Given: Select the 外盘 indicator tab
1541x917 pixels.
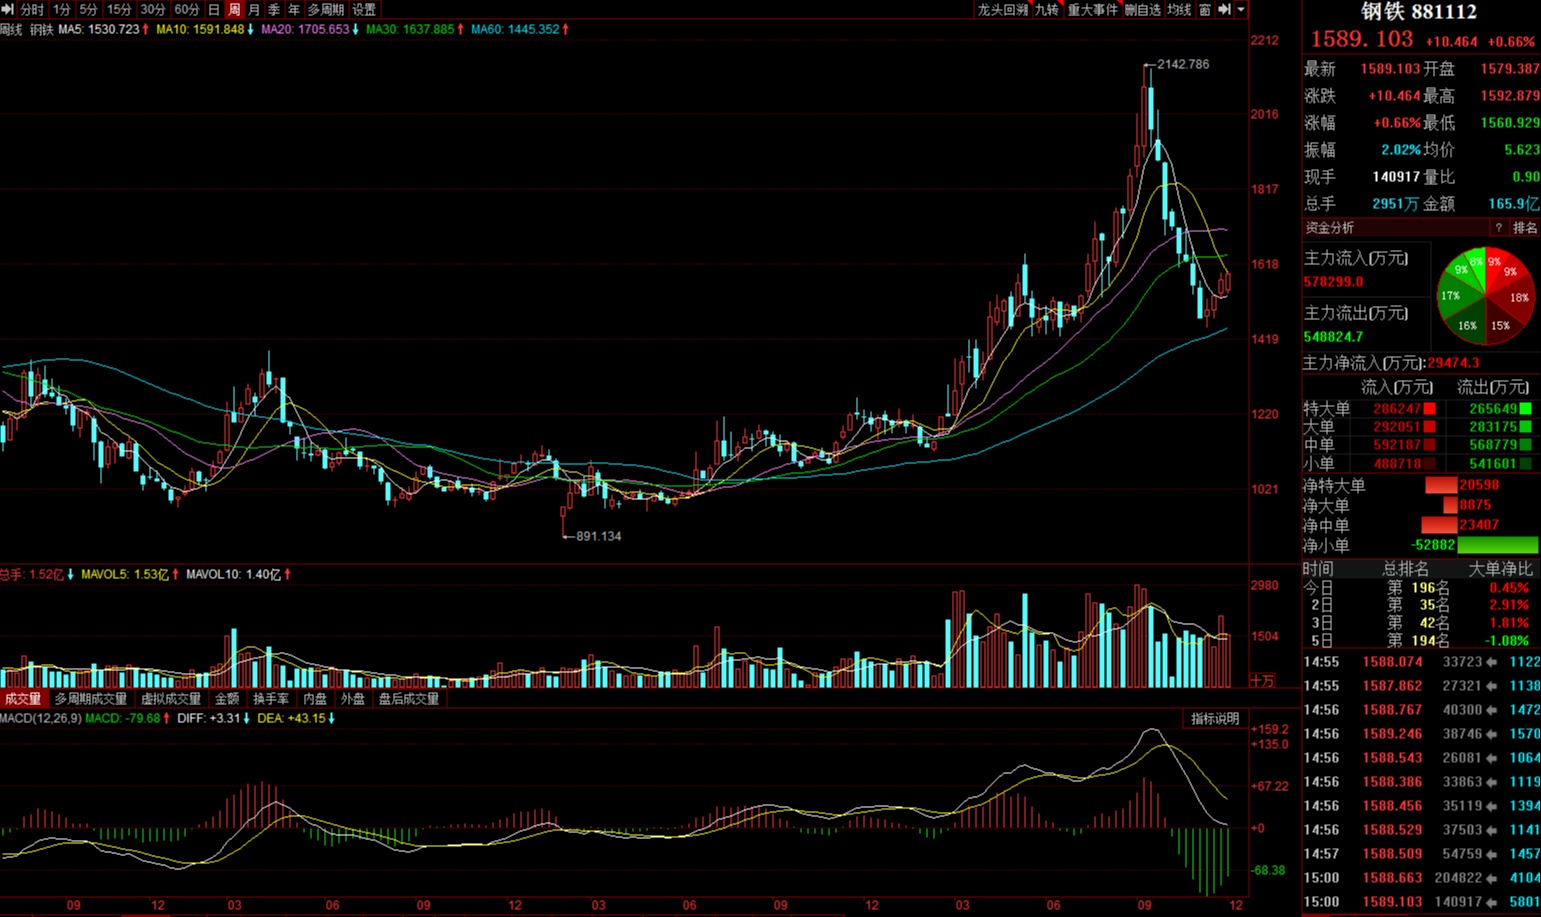Looking at the screenshot, I should coord(353,699).
